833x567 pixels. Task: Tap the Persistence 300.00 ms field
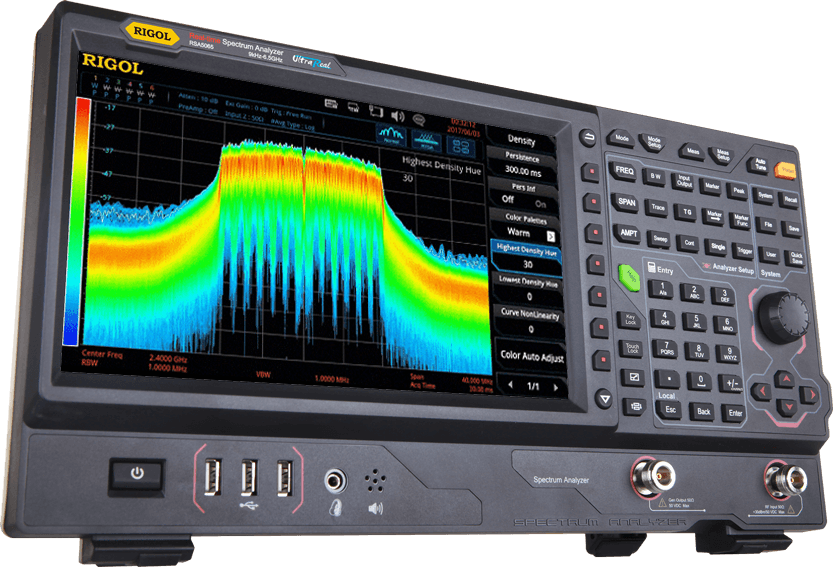click(523, 166)
